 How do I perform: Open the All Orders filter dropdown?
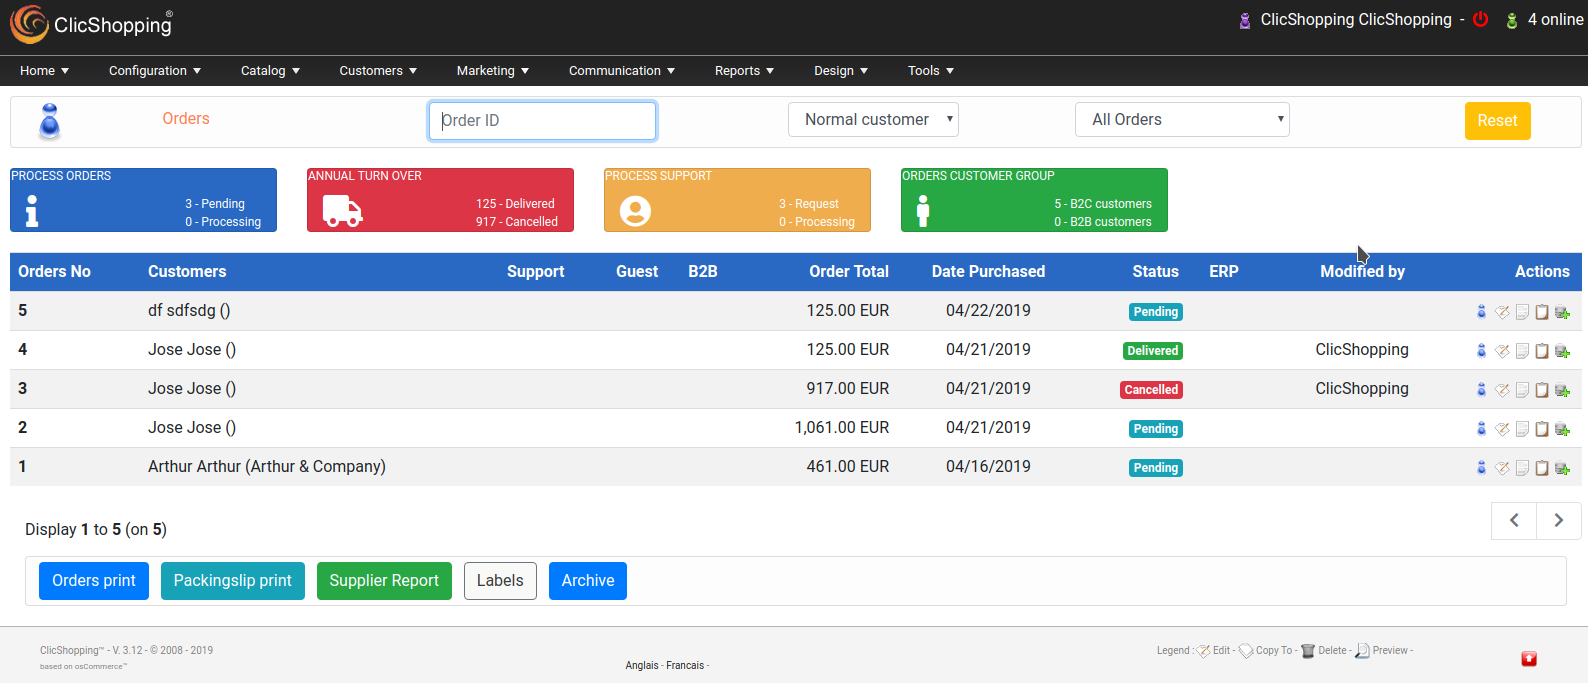[x=1182, y=119]
